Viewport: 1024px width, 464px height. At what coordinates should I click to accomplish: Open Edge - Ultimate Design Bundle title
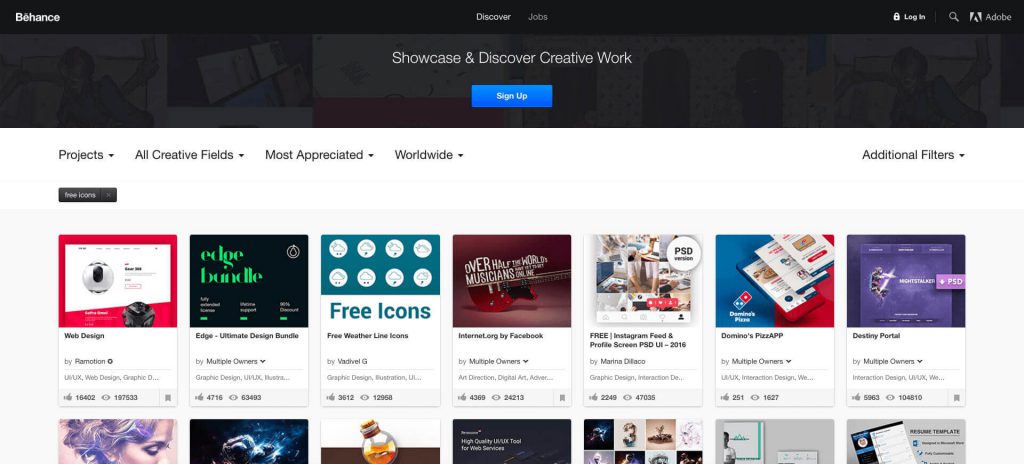point(247,336)
